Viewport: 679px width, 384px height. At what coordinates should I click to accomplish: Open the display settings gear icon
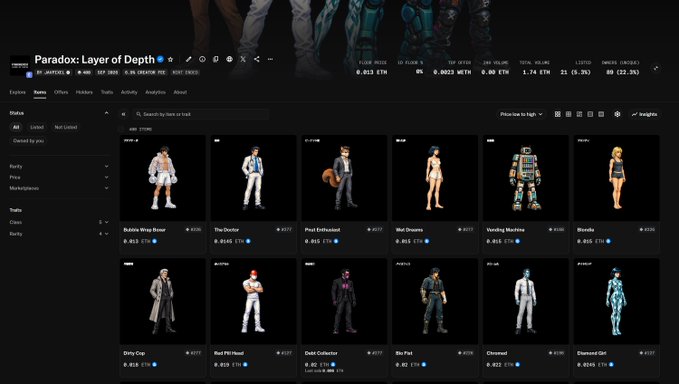(x=618, y=114)
